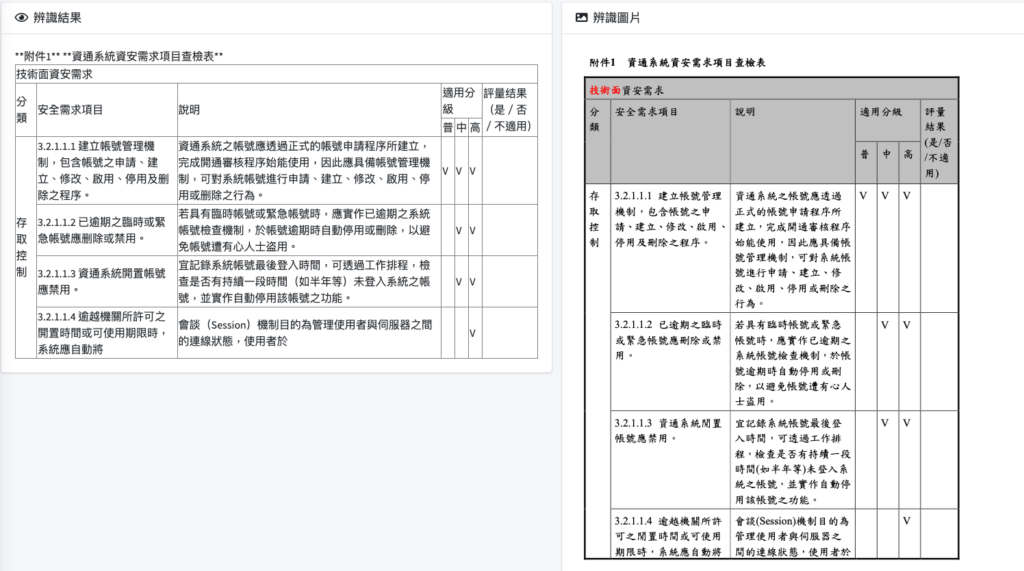1024x571 pixels.
Task: Click 分類 header cell in results table
Action: [x=25, y=110]
